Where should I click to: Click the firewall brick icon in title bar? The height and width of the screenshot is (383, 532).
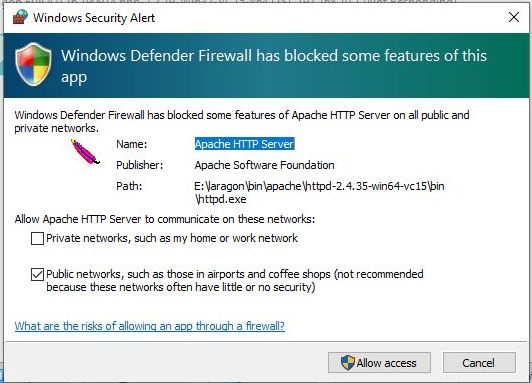click(x=20, y=17)
